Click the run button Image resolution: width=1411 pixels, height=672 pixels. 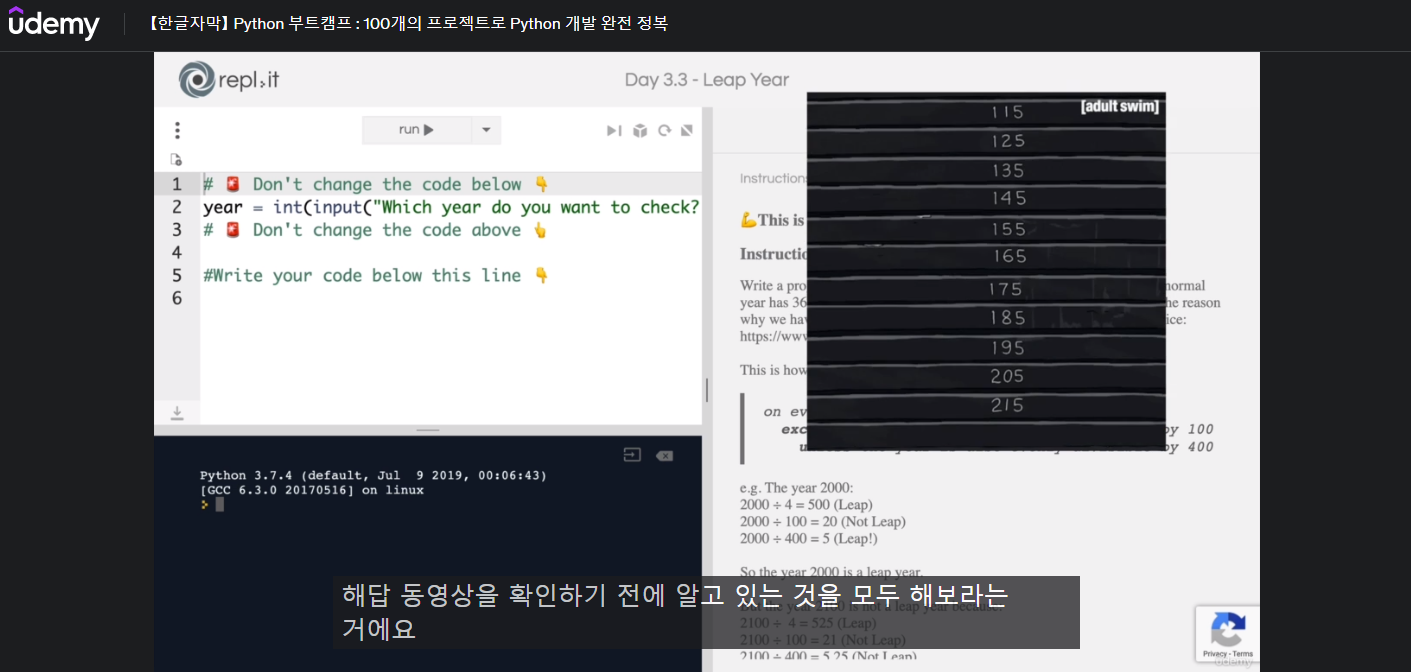(x=416, y=130)
